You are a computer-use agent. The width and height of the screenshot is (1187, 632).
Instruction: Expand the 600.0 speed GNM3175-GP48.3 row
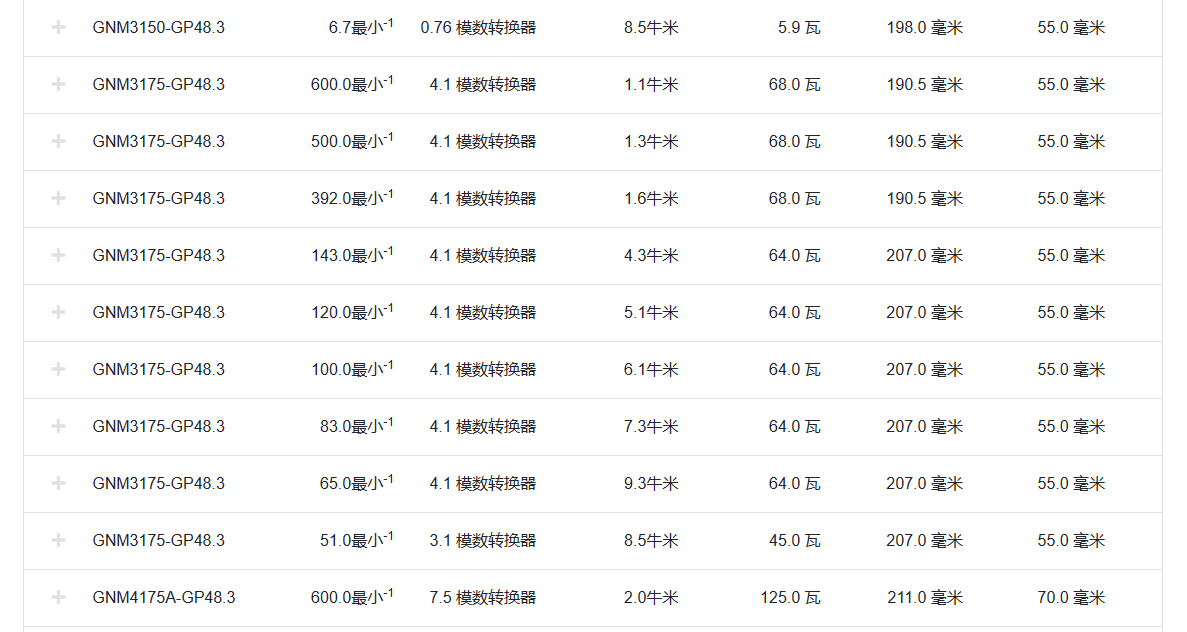click(x=58, y=84)
